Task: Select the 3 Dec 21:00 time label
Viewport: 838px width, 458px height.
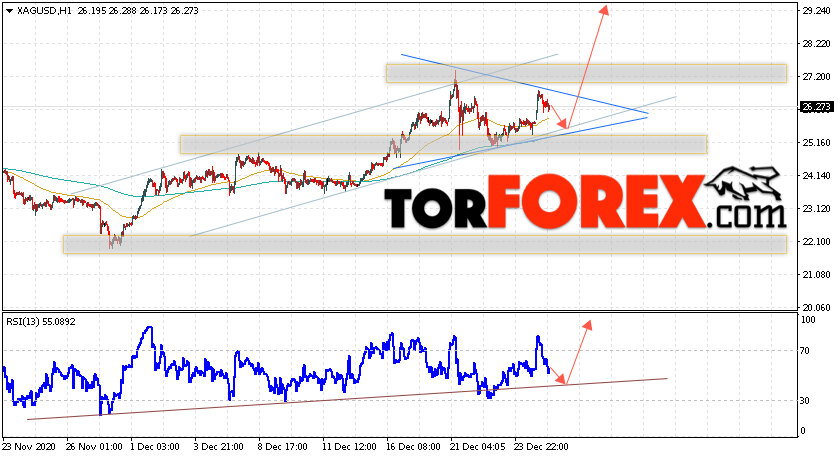Action: point(219,446)
